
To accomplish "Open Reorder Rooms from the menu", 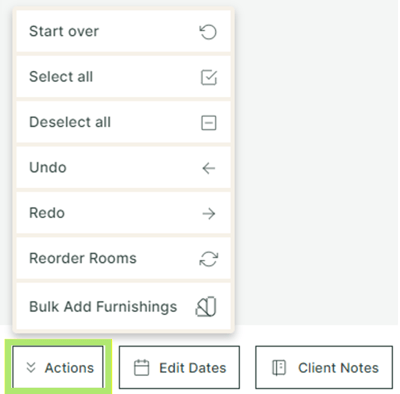I will pyautogui.click(x=123, y=258).
